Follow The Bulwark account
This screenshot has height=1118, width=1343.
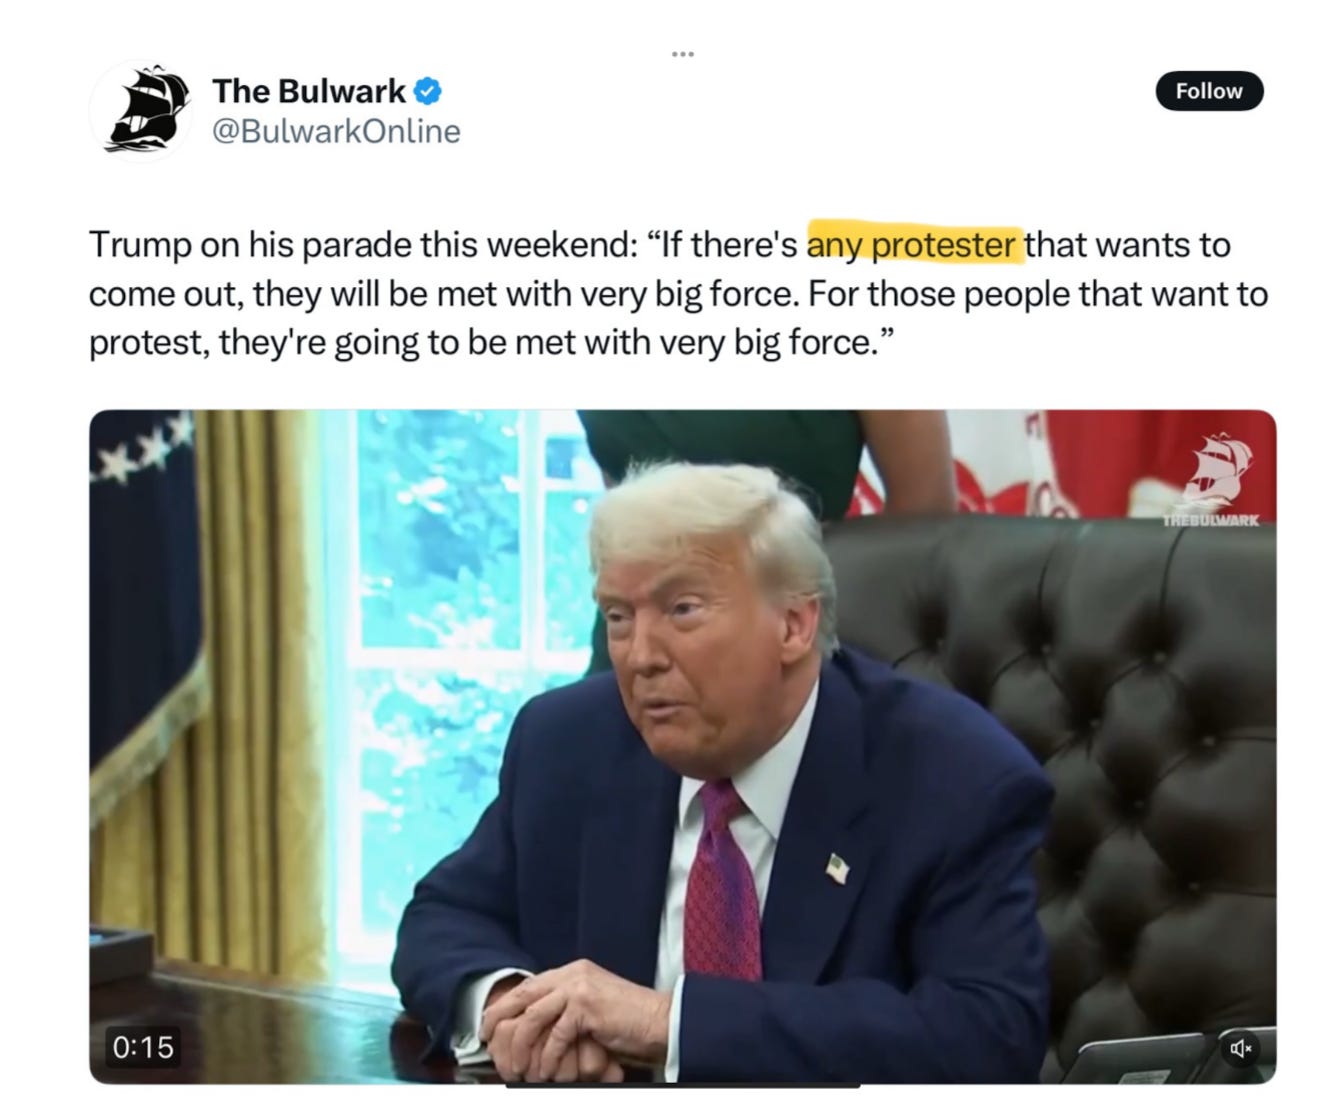(1209, 91)
